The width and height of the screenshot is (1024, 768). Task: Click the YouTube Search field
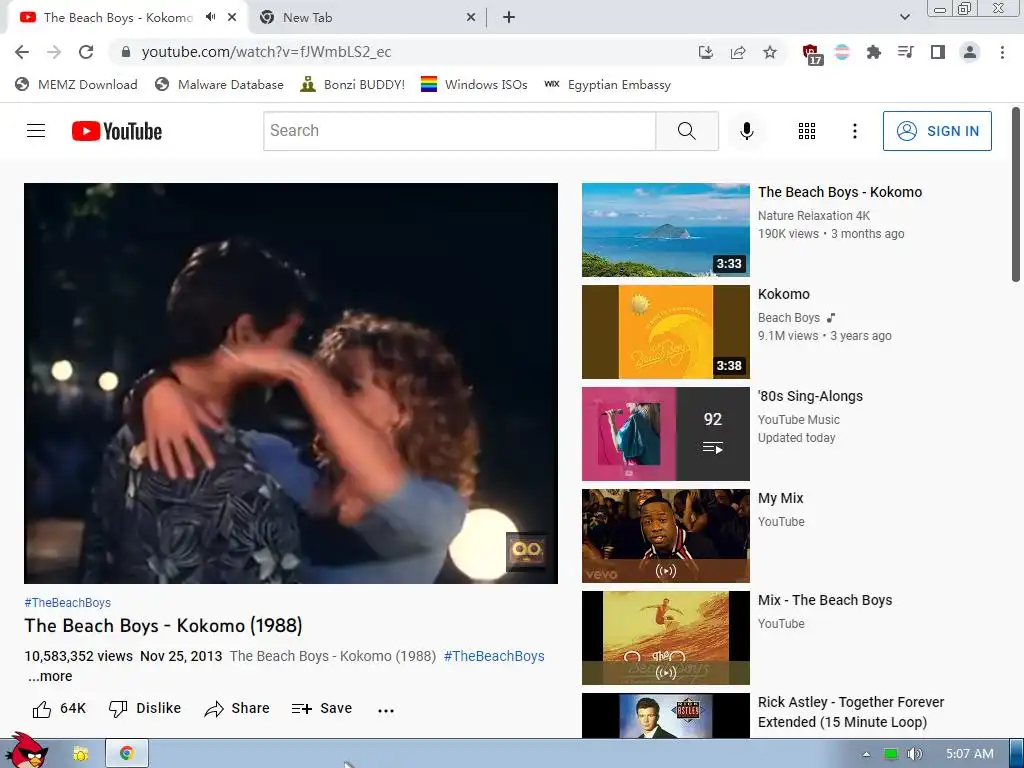point(460,131)
